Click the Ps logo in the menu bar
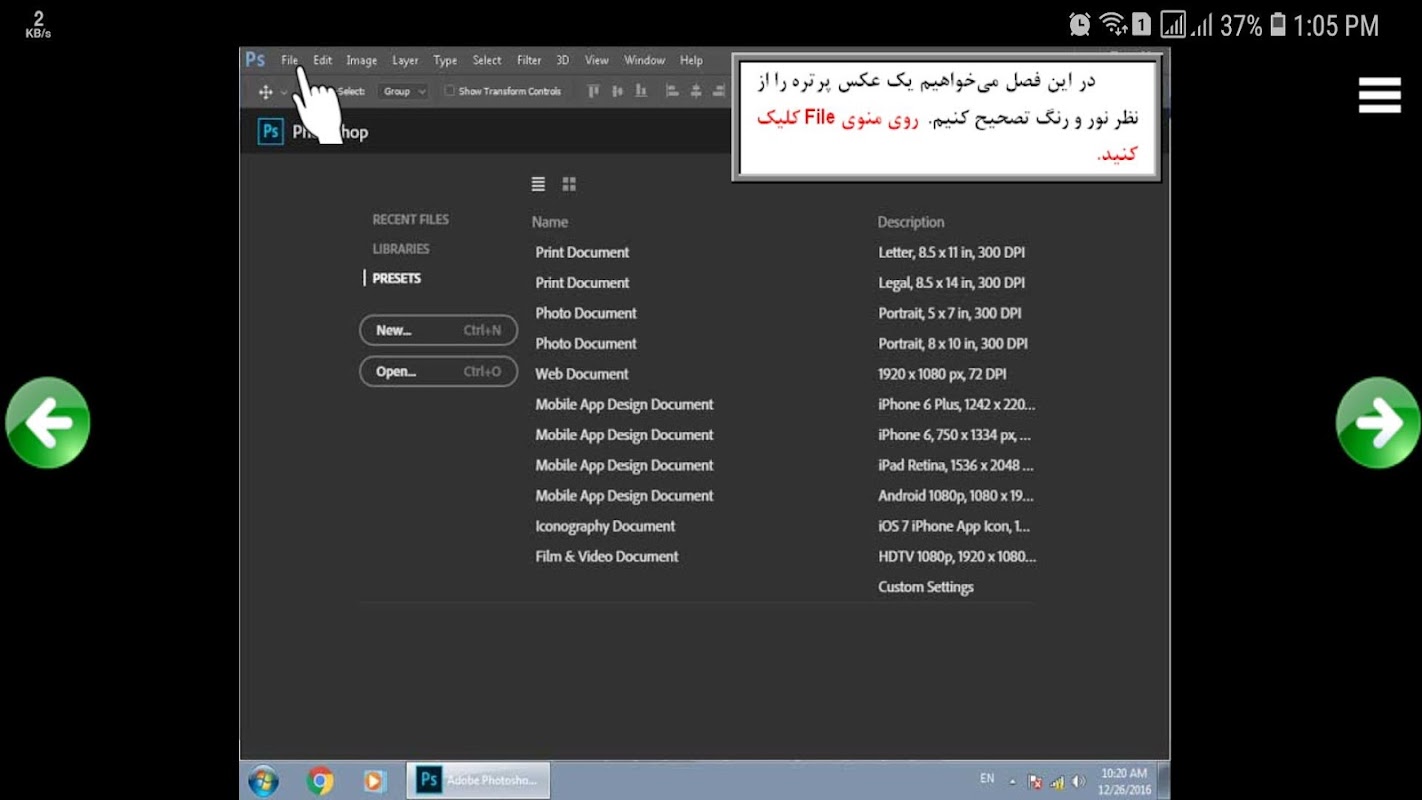 click(256, 60)
